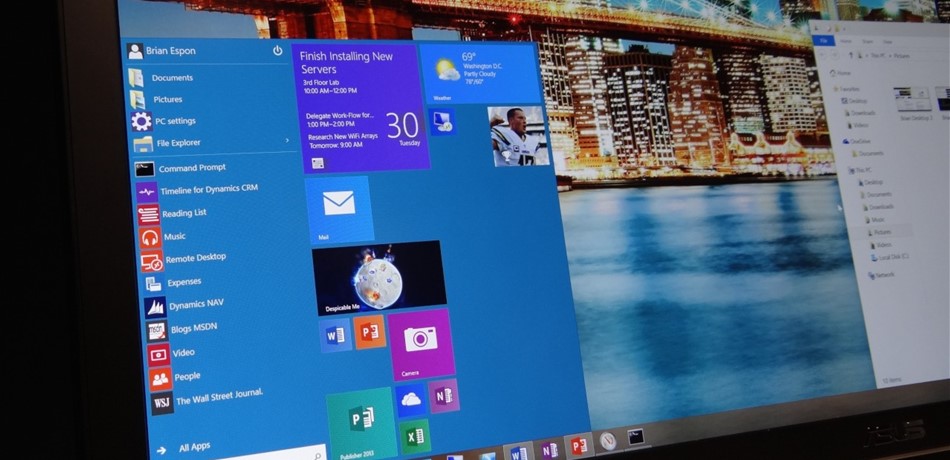Open the View ribbon tab in File Explorer

[x=887, y=42]
